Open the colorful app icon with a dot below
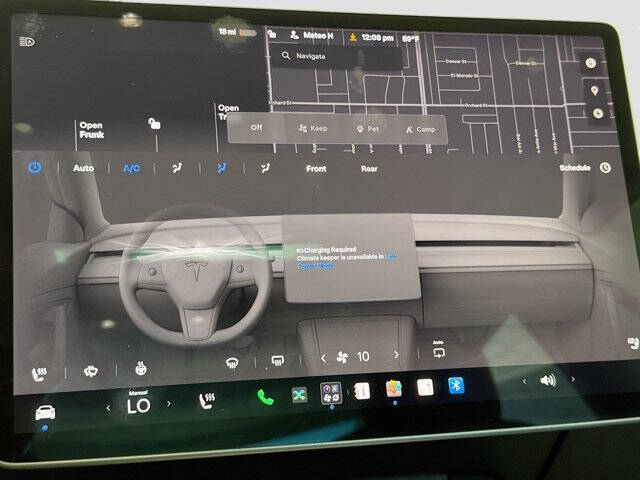 (x=394, y=388)
